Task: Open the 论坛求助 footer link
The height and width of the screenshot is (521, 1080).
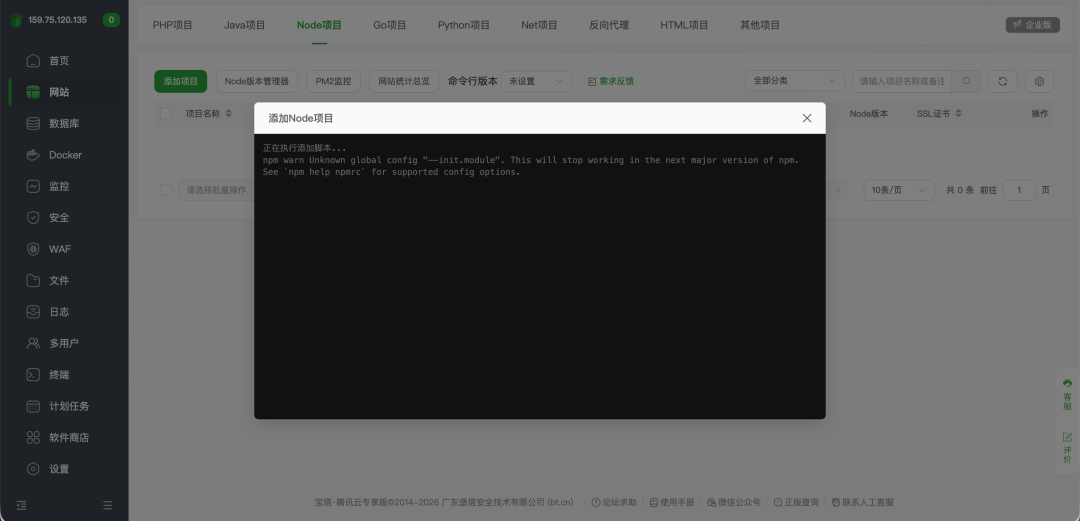Action: [614, 502]
